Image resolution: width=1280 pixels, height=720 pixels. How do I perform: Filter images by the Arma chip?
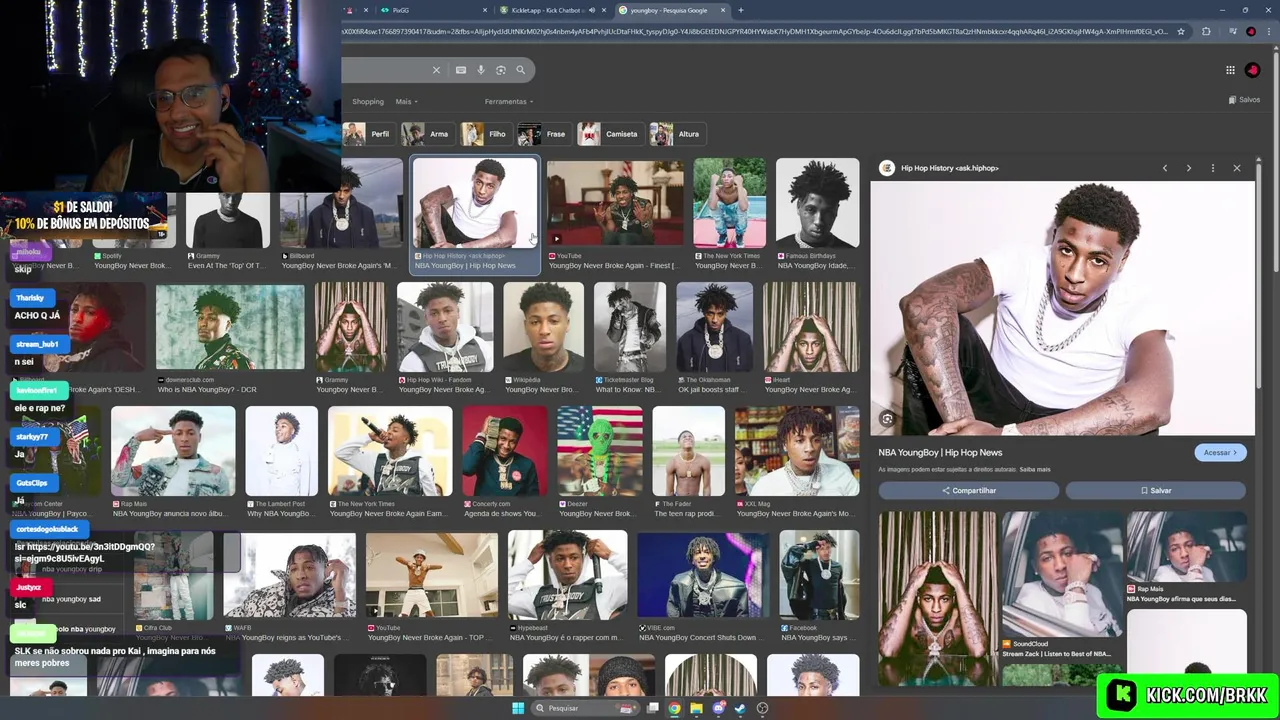427,134
